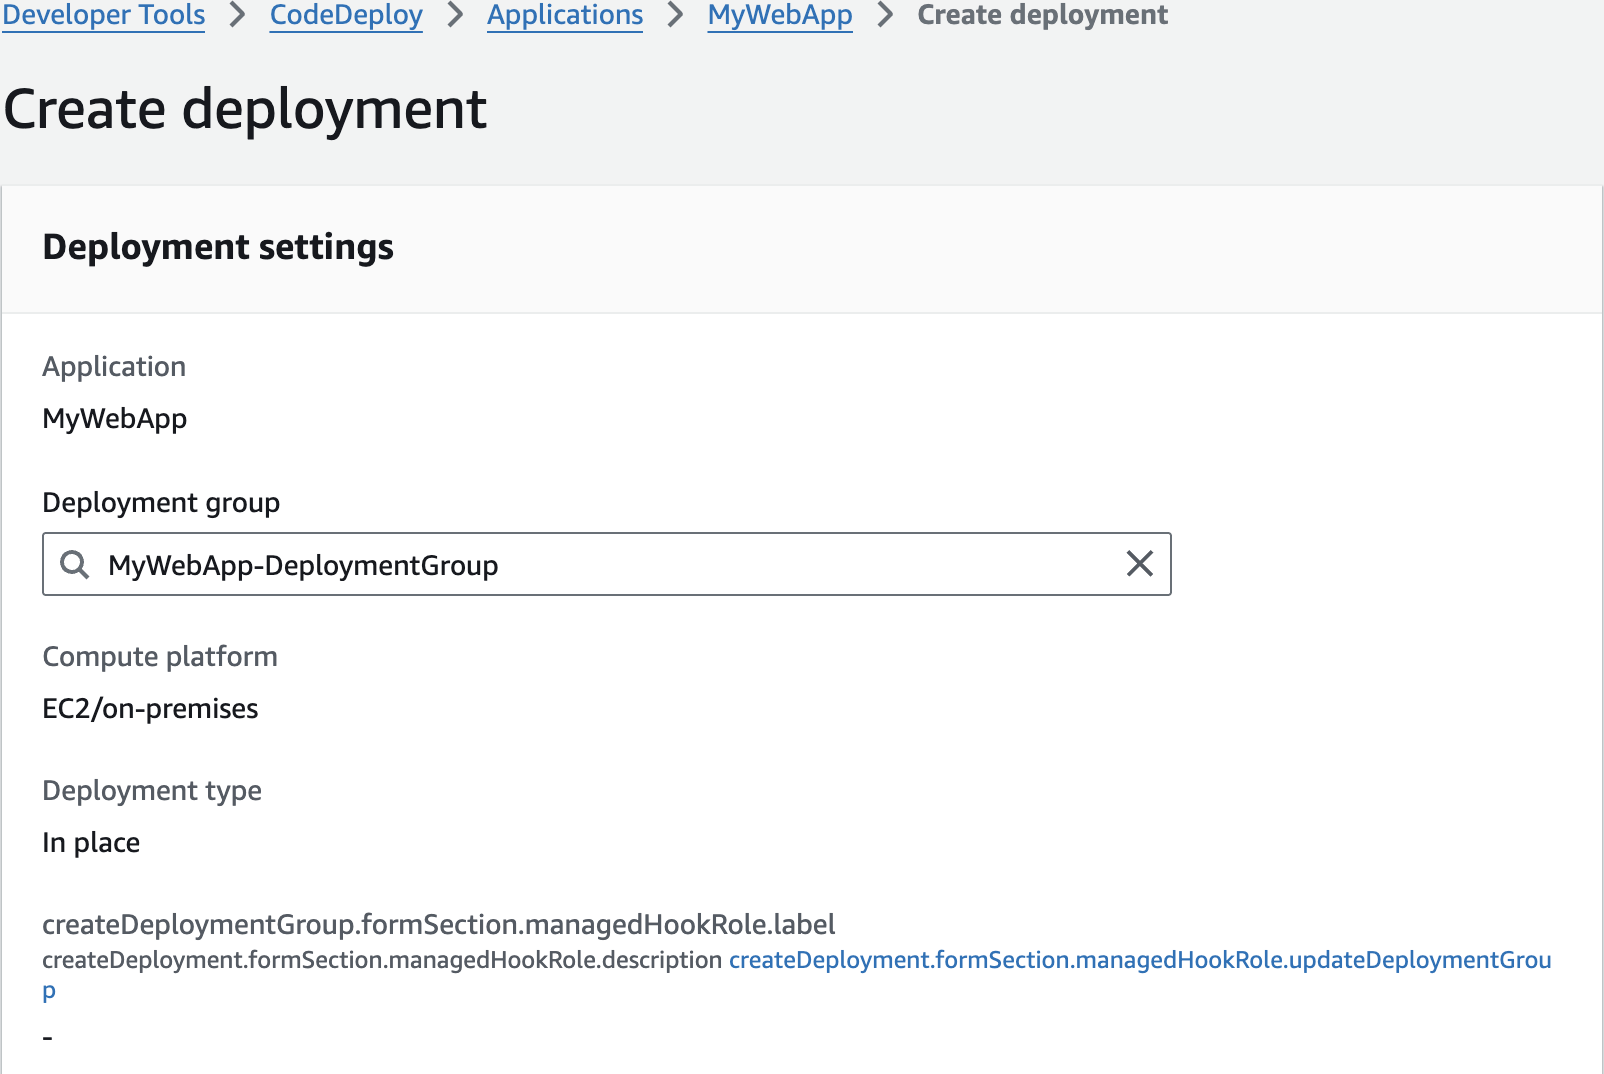Screen dimensions: 1604x1074
Task: Open the managedHookRole updateDeploymentGroup link
Action: click(x=796, y=975)
